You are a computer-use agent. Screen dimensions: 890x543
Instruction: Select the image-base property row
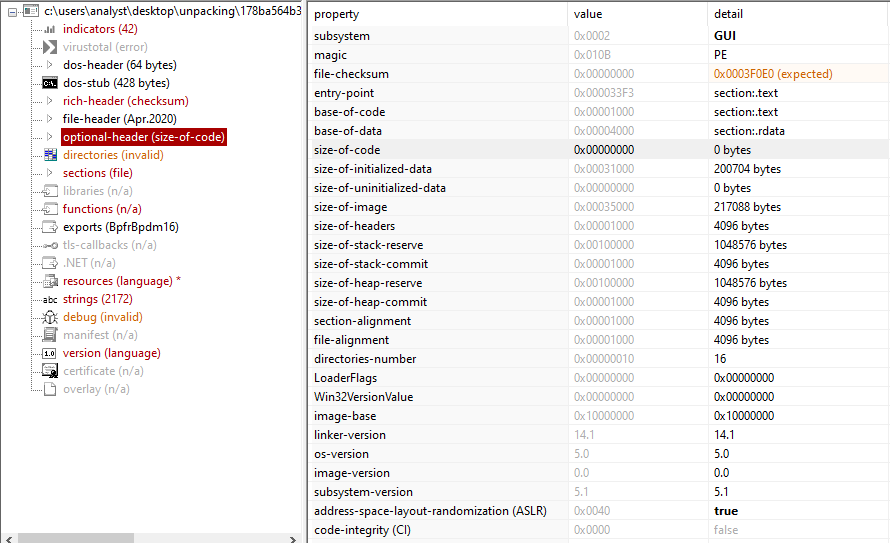point(599,416)
